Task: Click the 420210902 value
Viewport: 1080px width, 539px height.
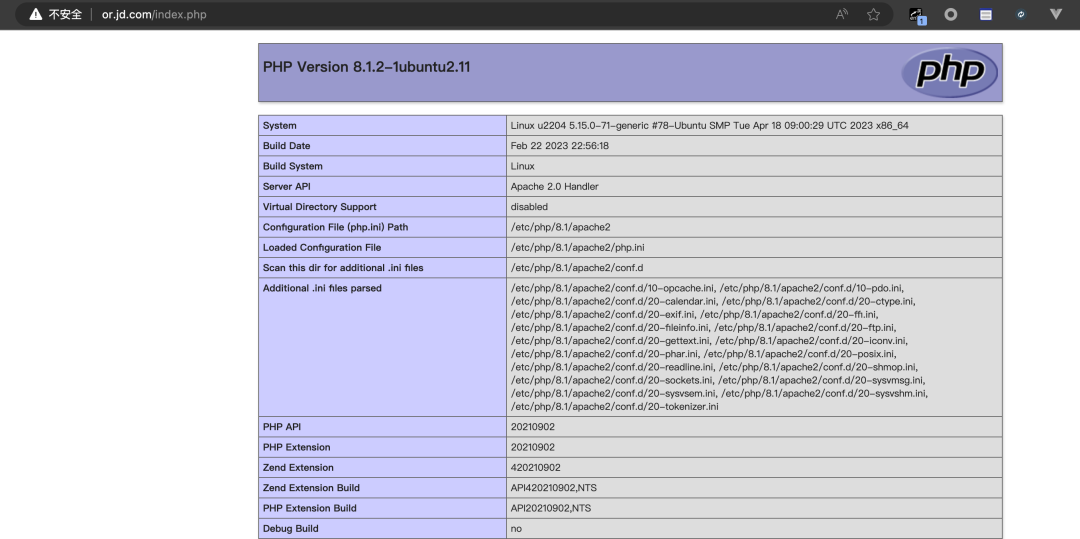Action: [x=536, y=467]
